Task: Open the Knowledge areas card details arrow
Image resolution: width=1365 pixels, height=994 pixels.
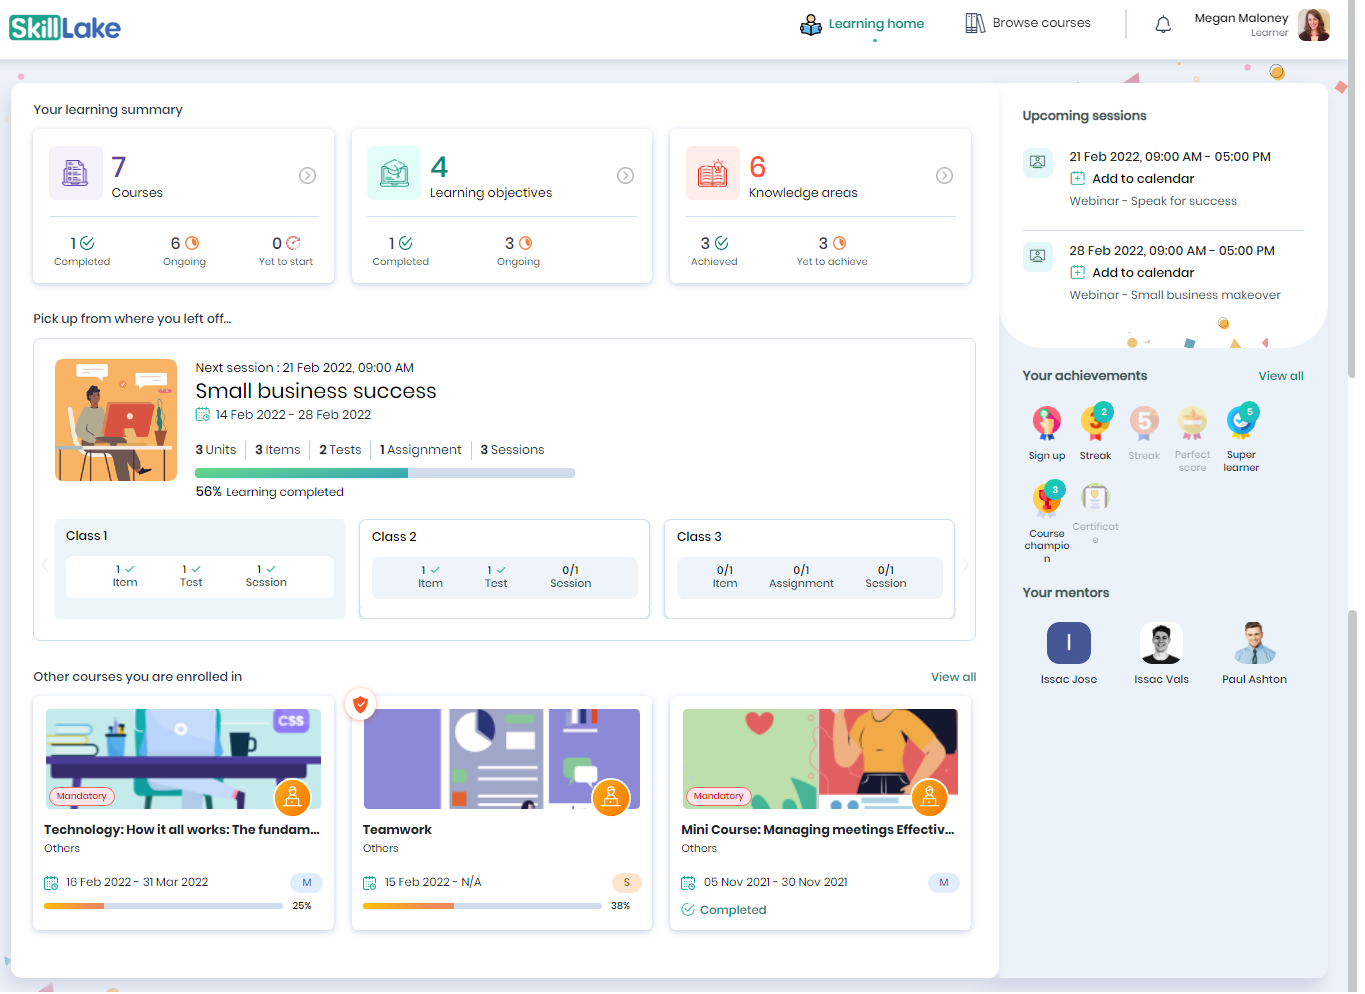Action: point(944,175)
